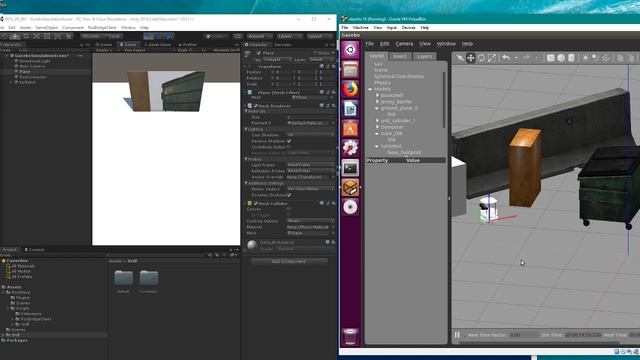Insert a sphere shape in Gazebo
This screenshot has height=360, width=640.
[x=561, y=58]
